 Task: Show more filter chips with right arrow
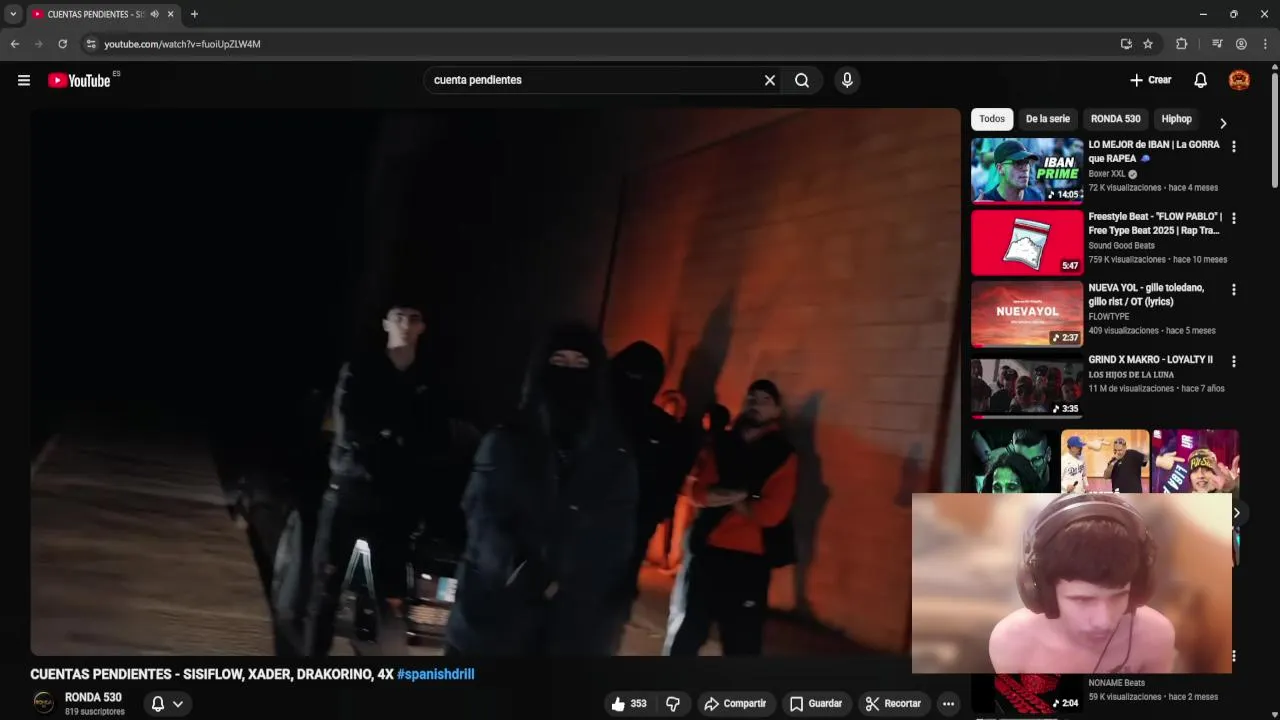click(x=1223, y=123)
